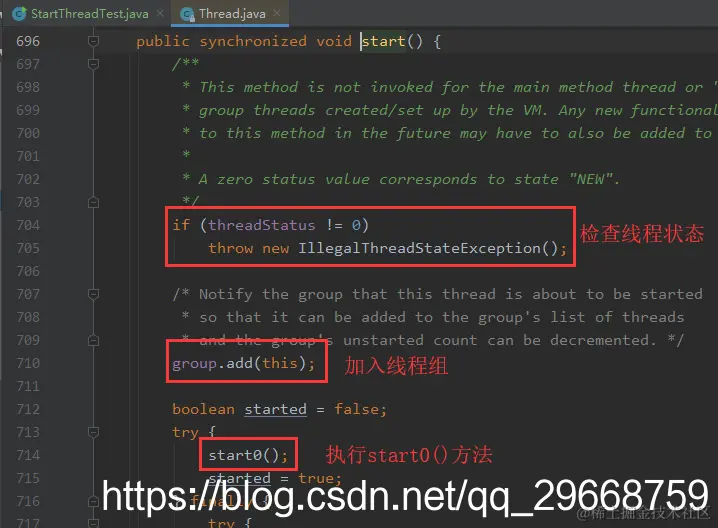The width and height of the screenshot is (718, 528).
Task: Collapse the block comment fold at line 707
Action: coord(93,294)
